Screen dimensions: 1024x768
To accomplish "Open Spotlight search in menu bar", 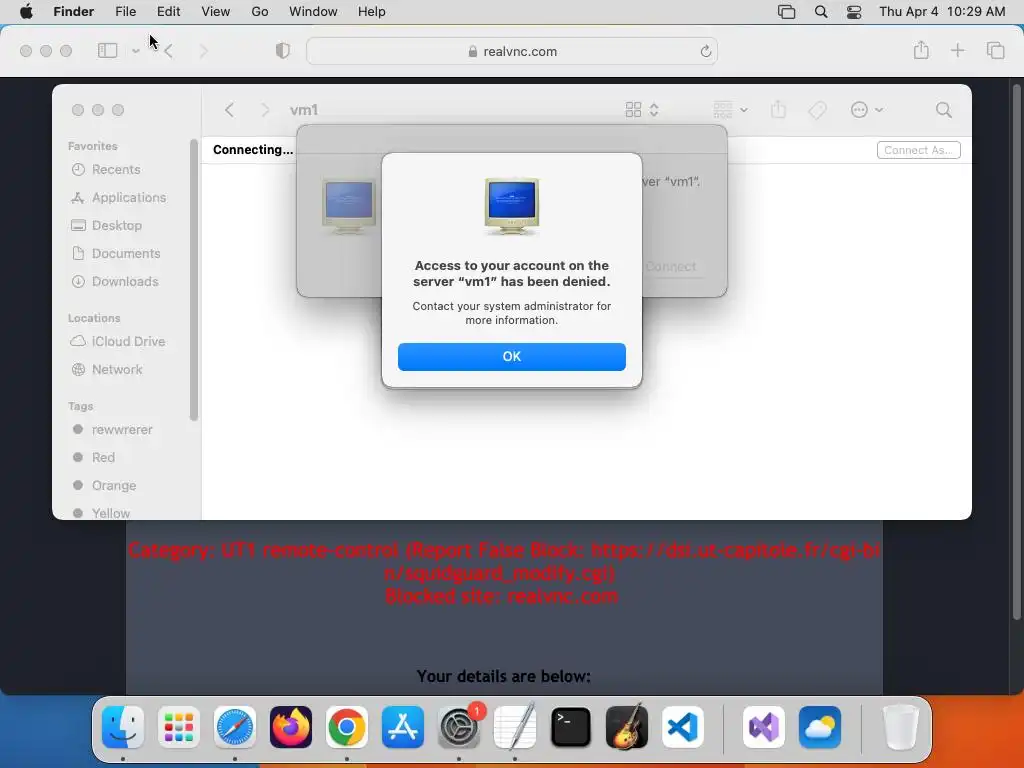I will pyautogui.click(x=821, y=12).
